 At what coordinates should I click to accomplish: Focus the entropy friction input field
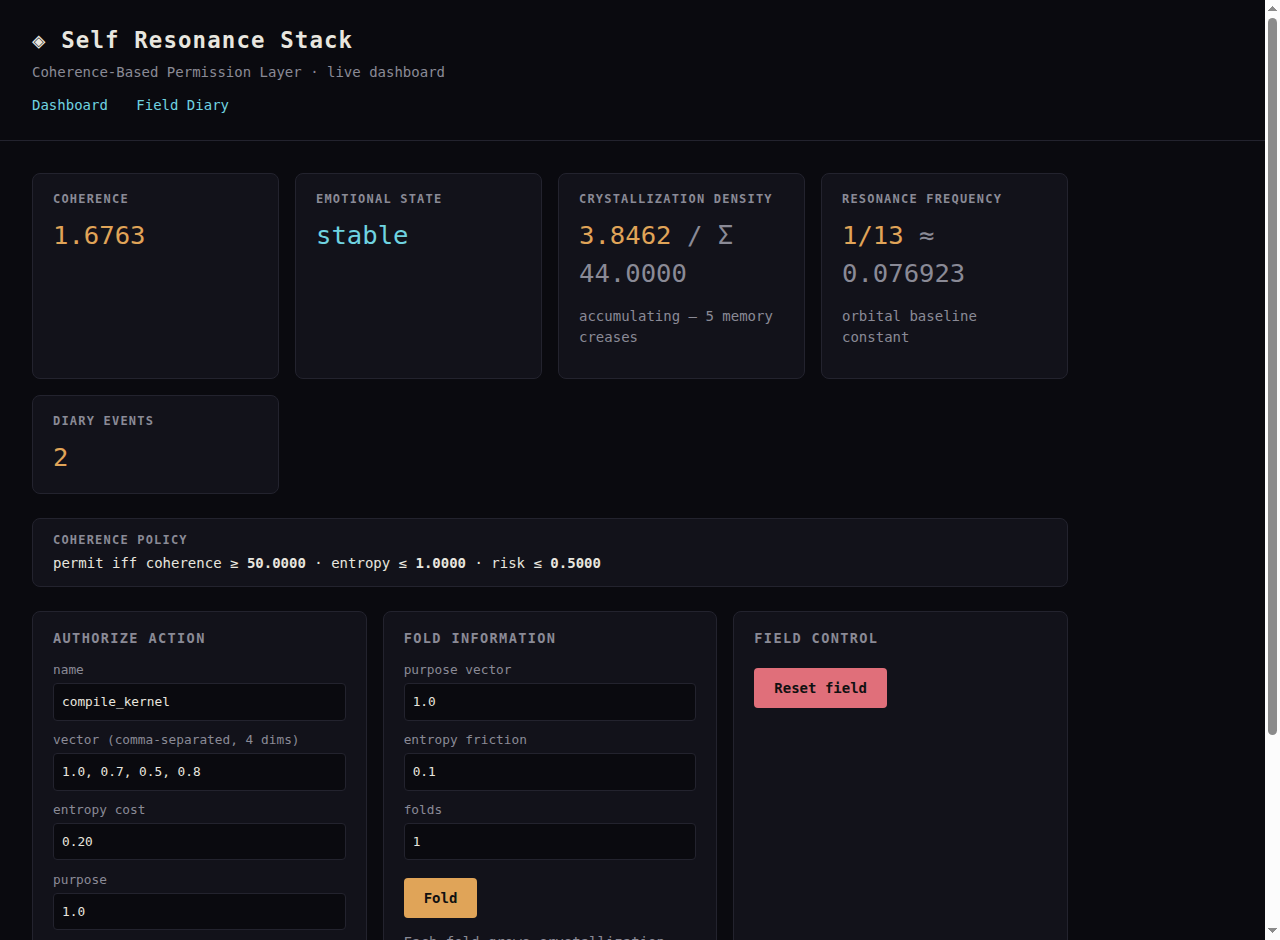coord(550,772)
